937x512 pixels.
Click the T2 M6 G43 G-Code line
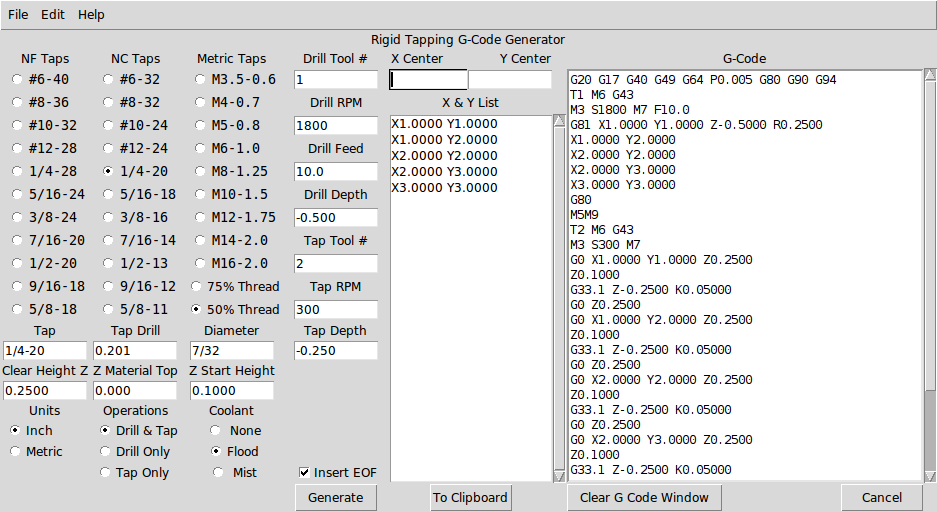click(602, 229)
